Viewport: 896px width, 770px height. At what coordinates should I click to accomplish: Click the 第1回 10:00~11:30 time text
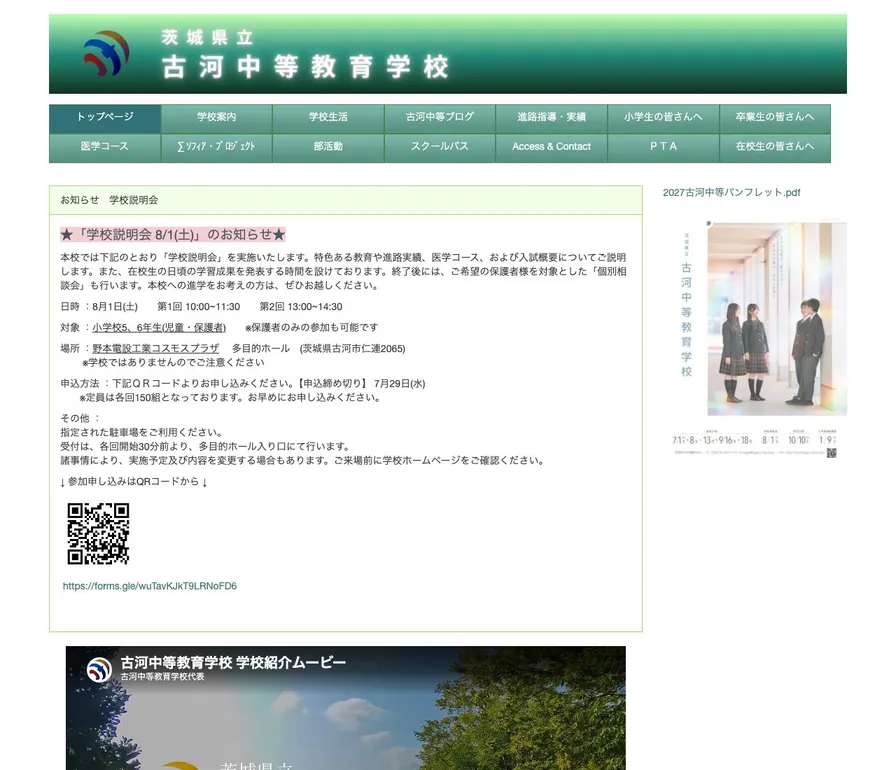(x=199, y=307)
